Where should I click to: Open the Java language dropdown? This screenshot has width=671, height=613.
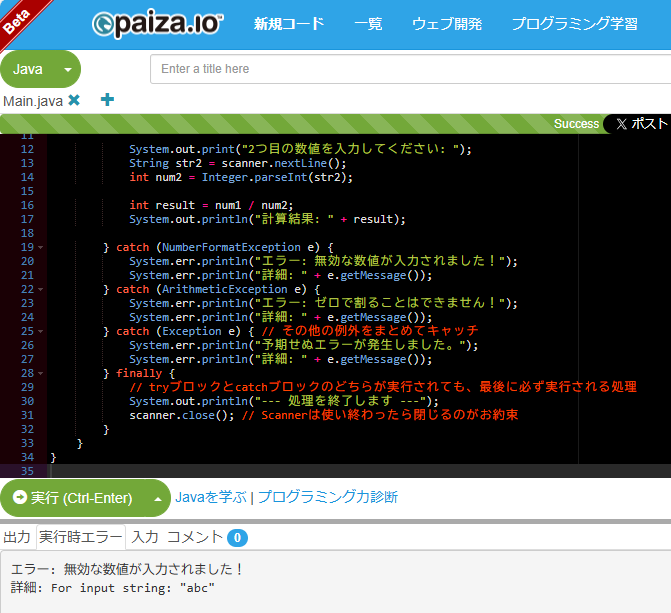pyautogui.click(x=40, y=69)
